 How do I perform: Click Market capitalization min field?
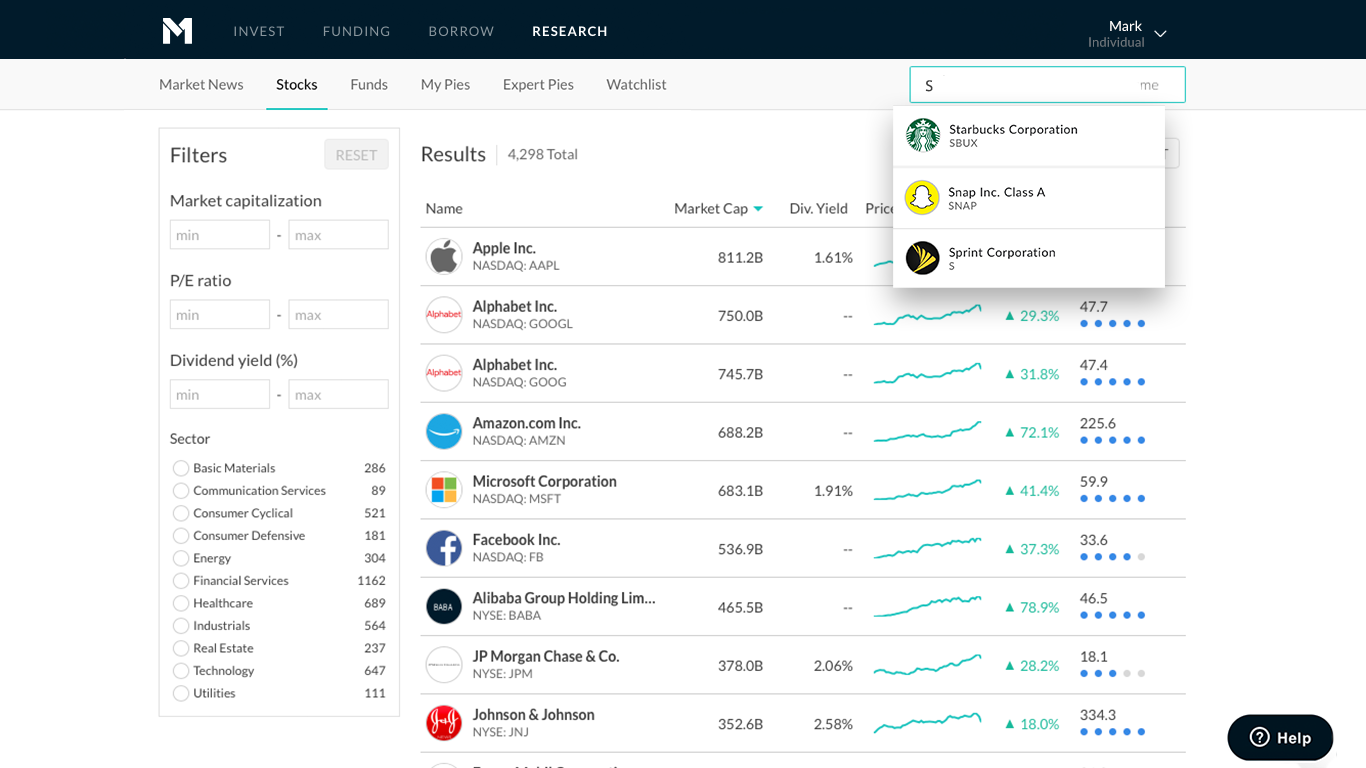click(220, 235)
